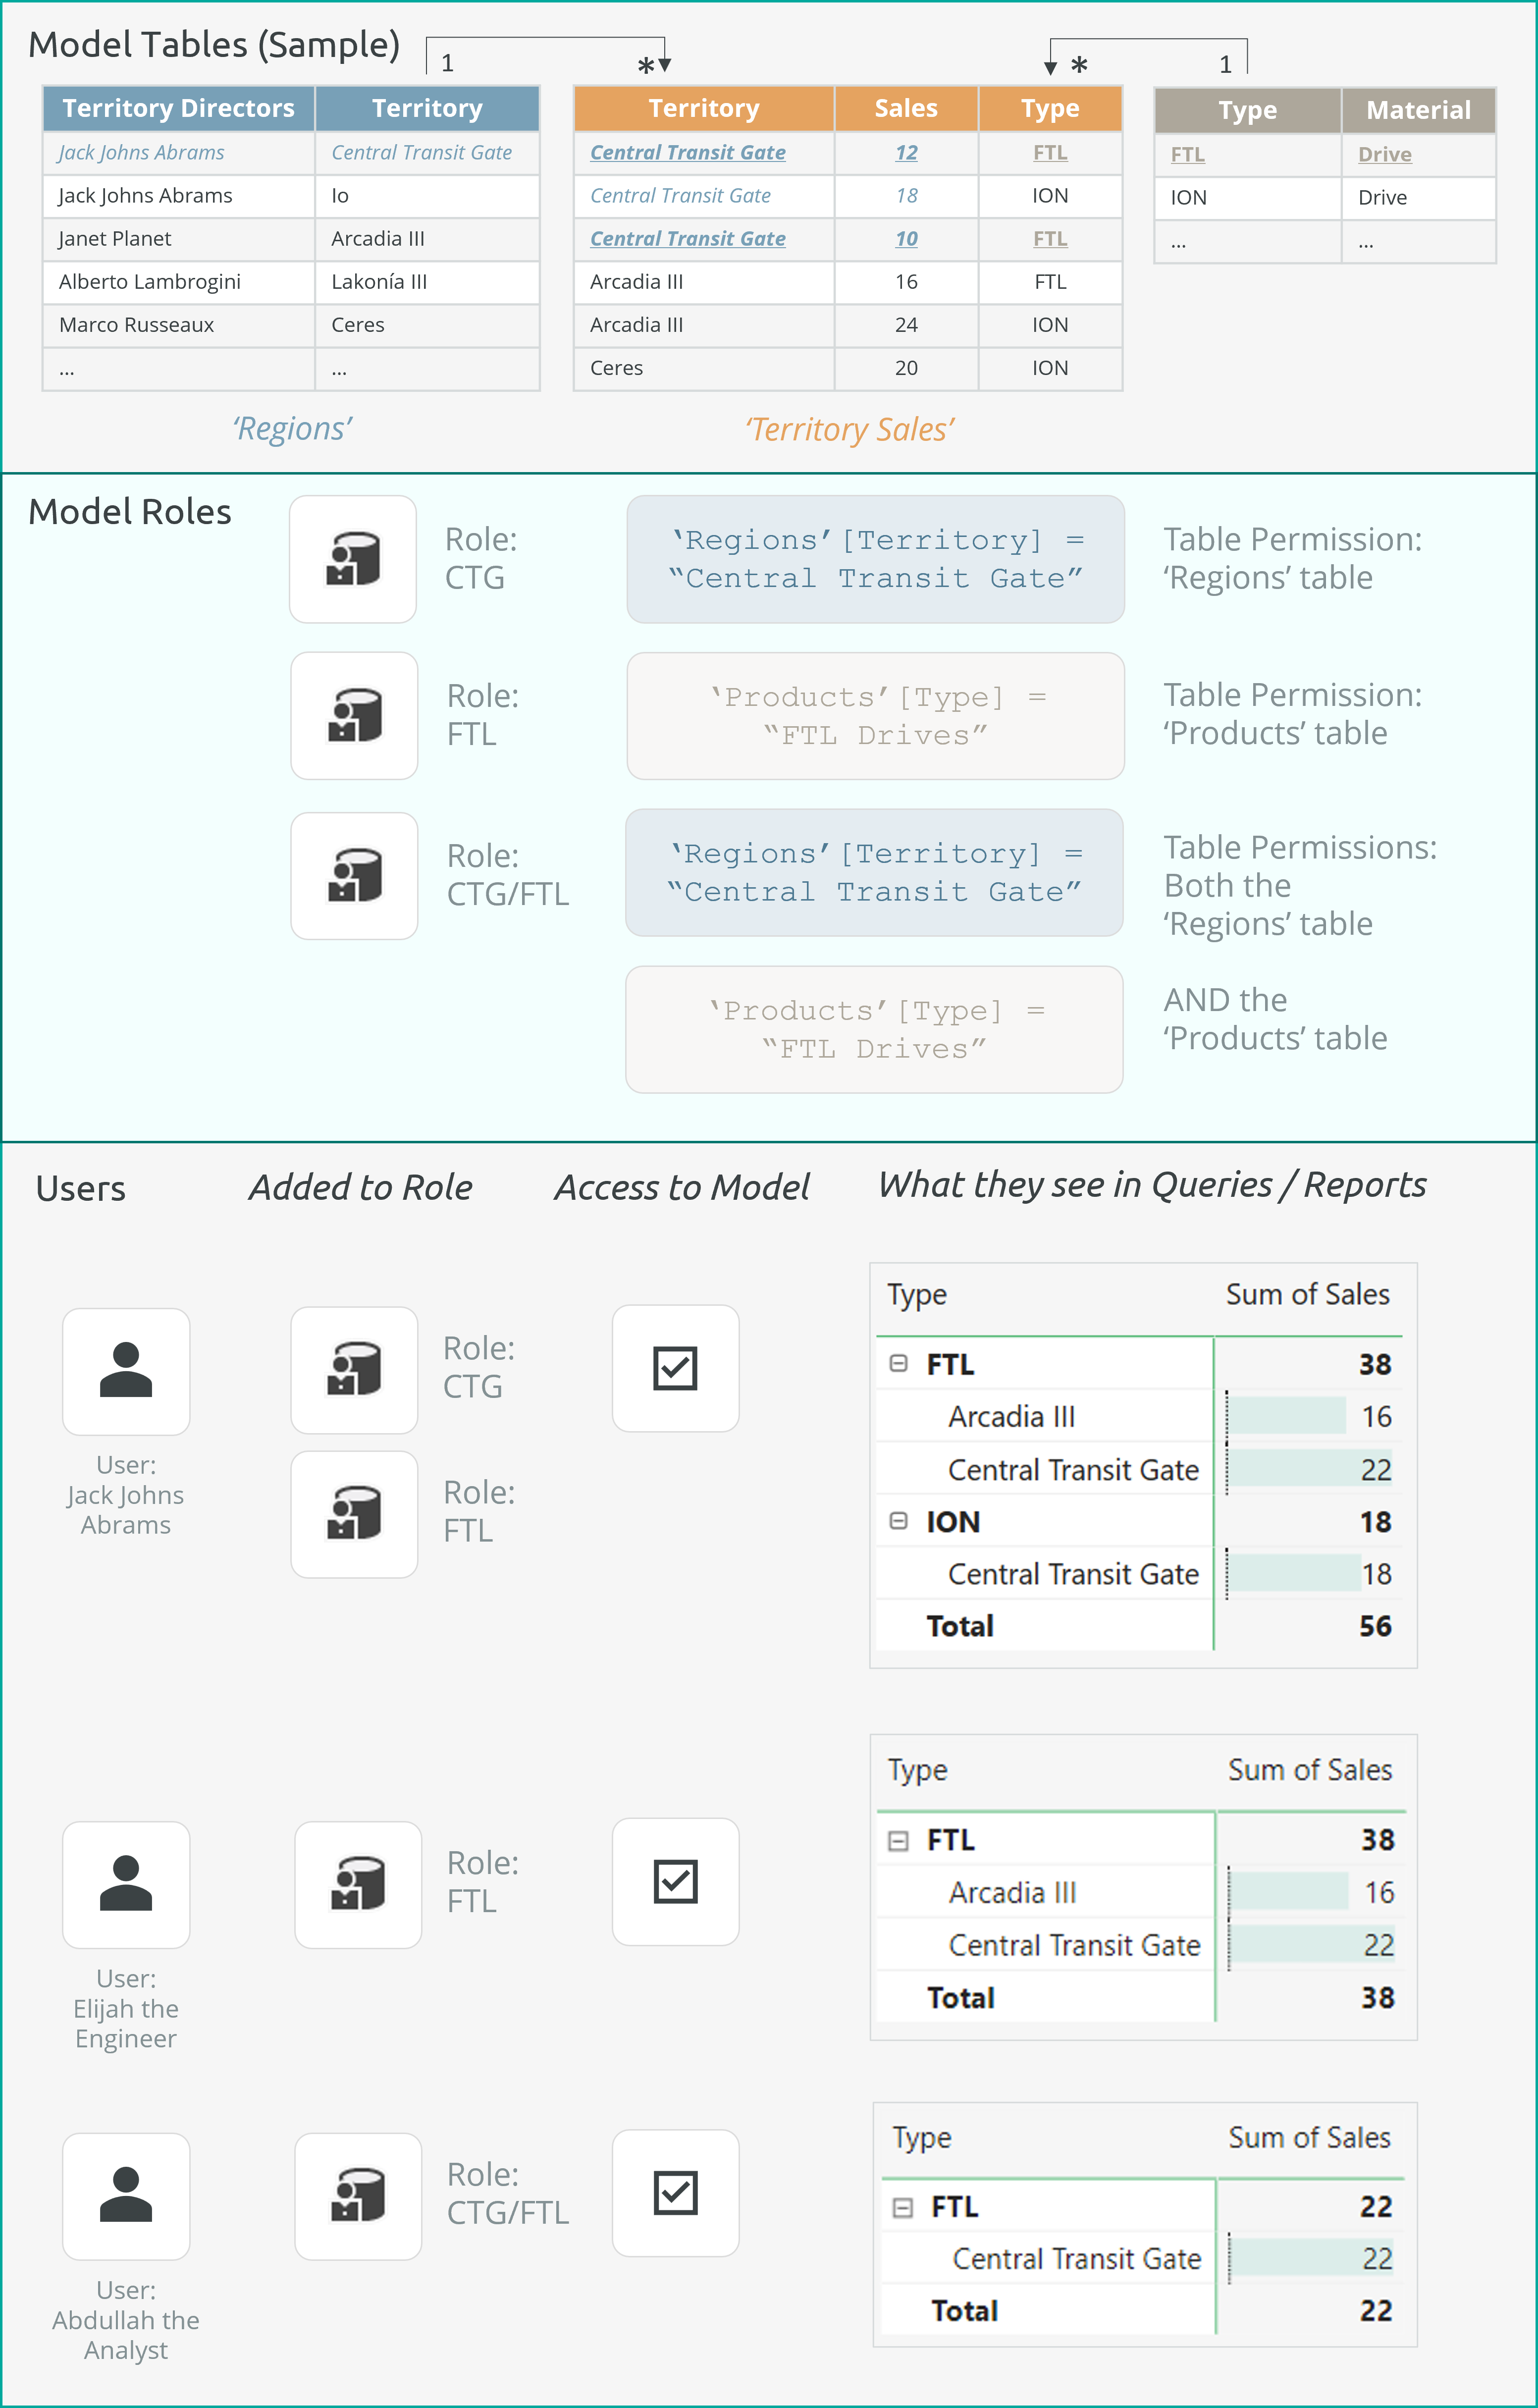Click the CTG/FTL role icon next to Abdullah
The height and width of the screenshot is (2408, 1538).
tap(358, 2197)
